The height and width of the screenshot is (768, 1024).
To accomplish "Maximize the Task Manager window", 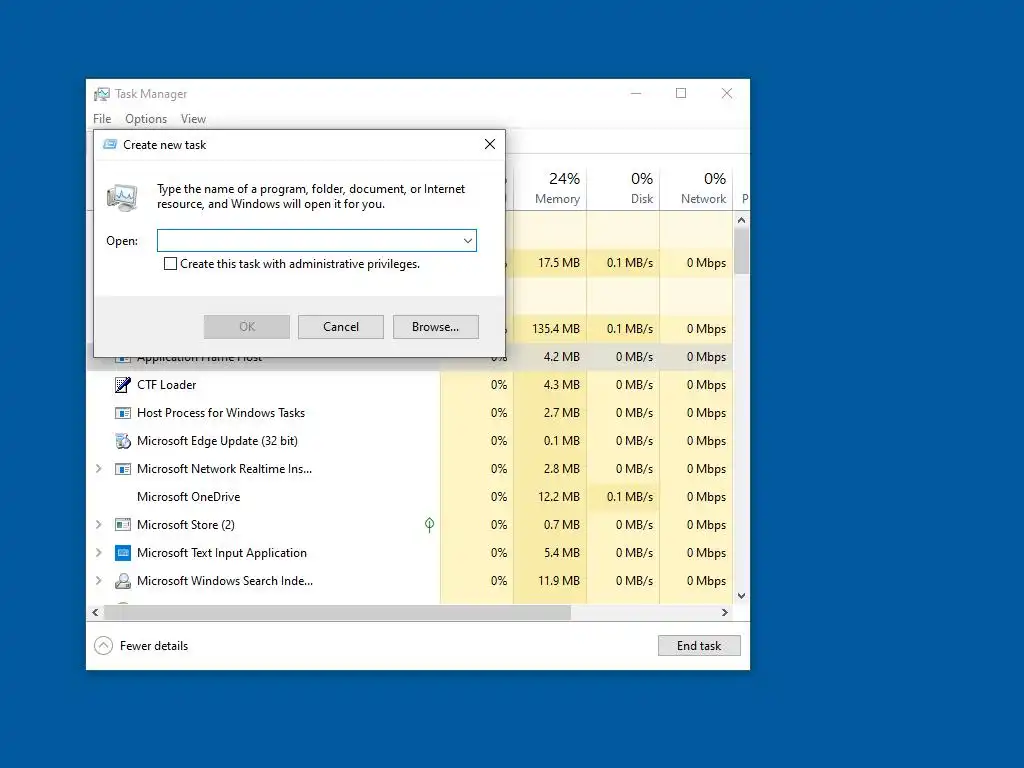I will pyautogui.click(x=680, y=93).
